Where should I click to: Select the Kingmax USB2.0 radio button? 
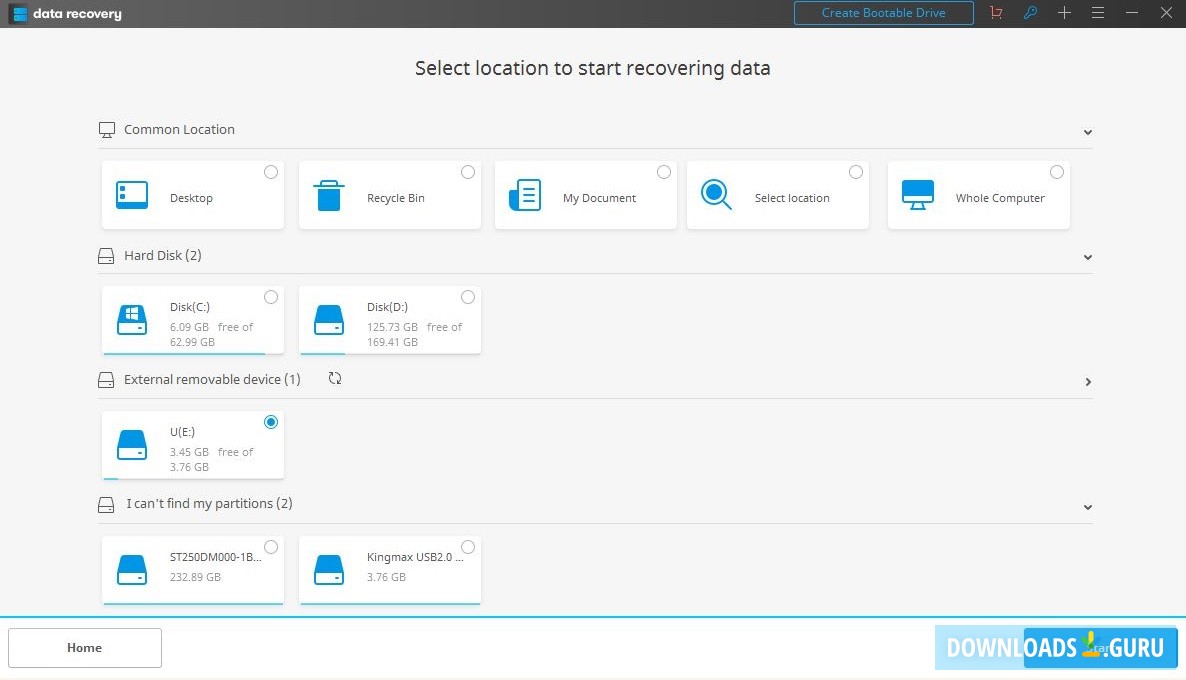pos(467,546)
